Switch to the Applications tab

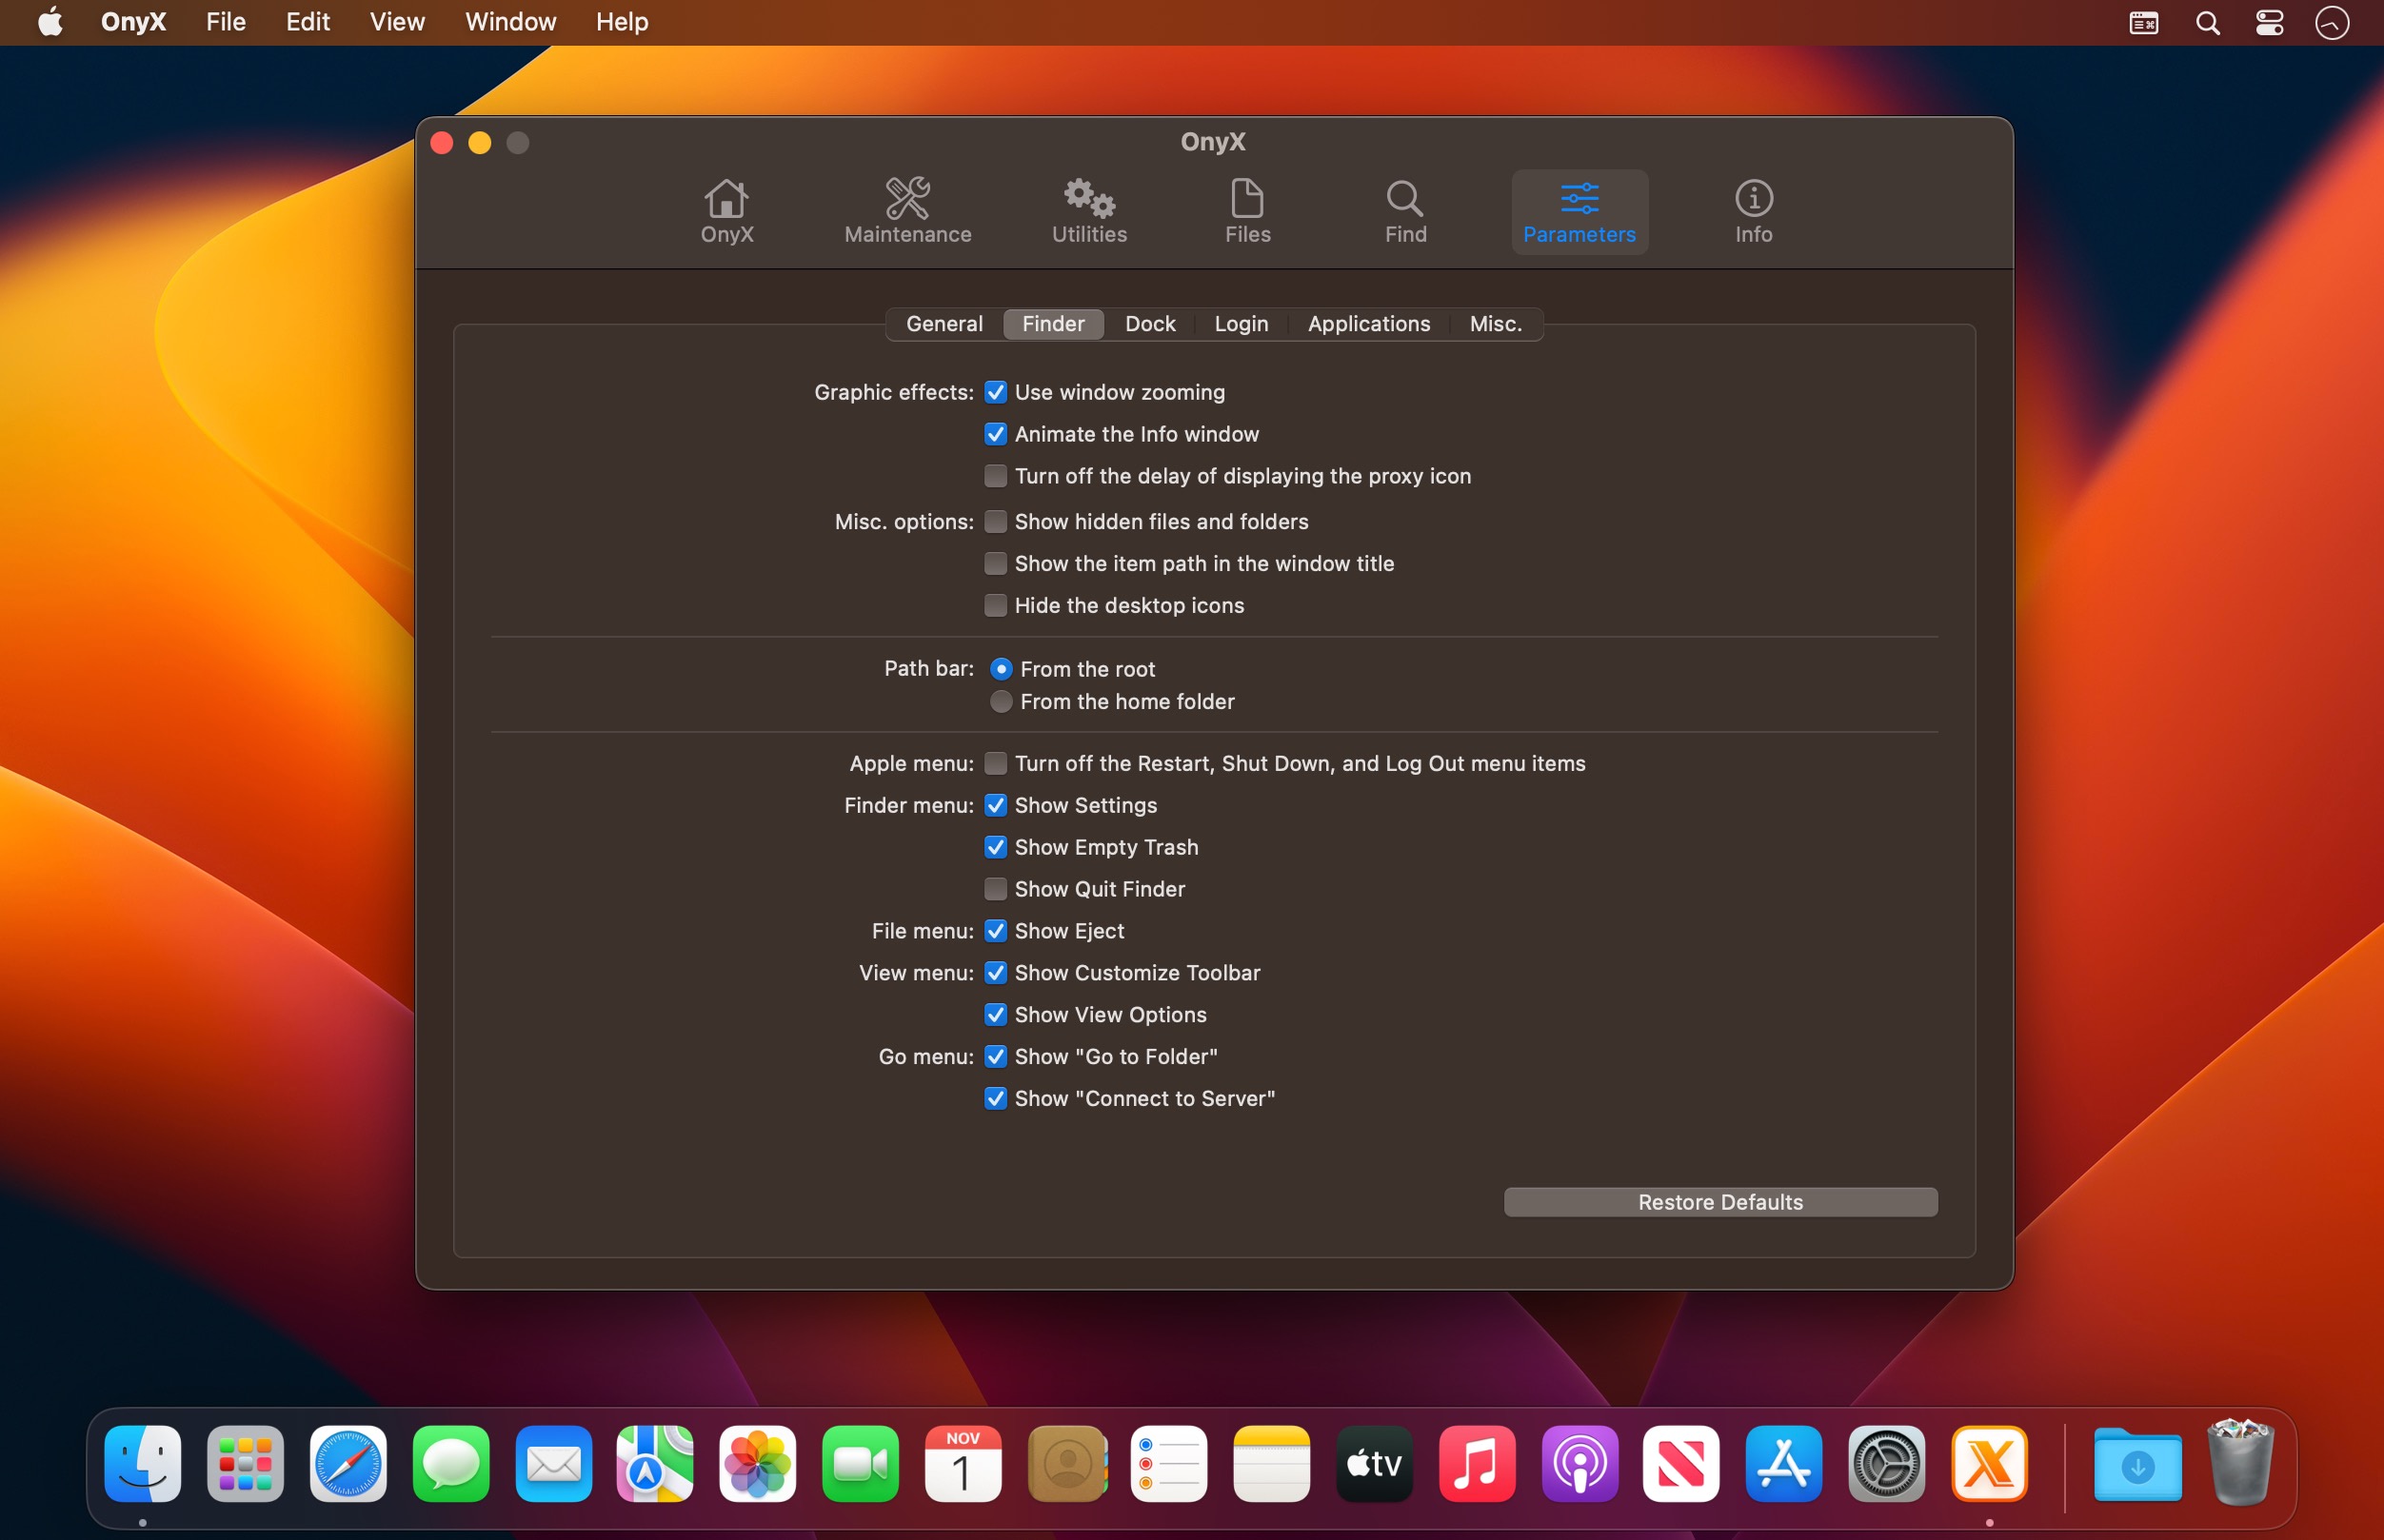[x=1368, y=324]
